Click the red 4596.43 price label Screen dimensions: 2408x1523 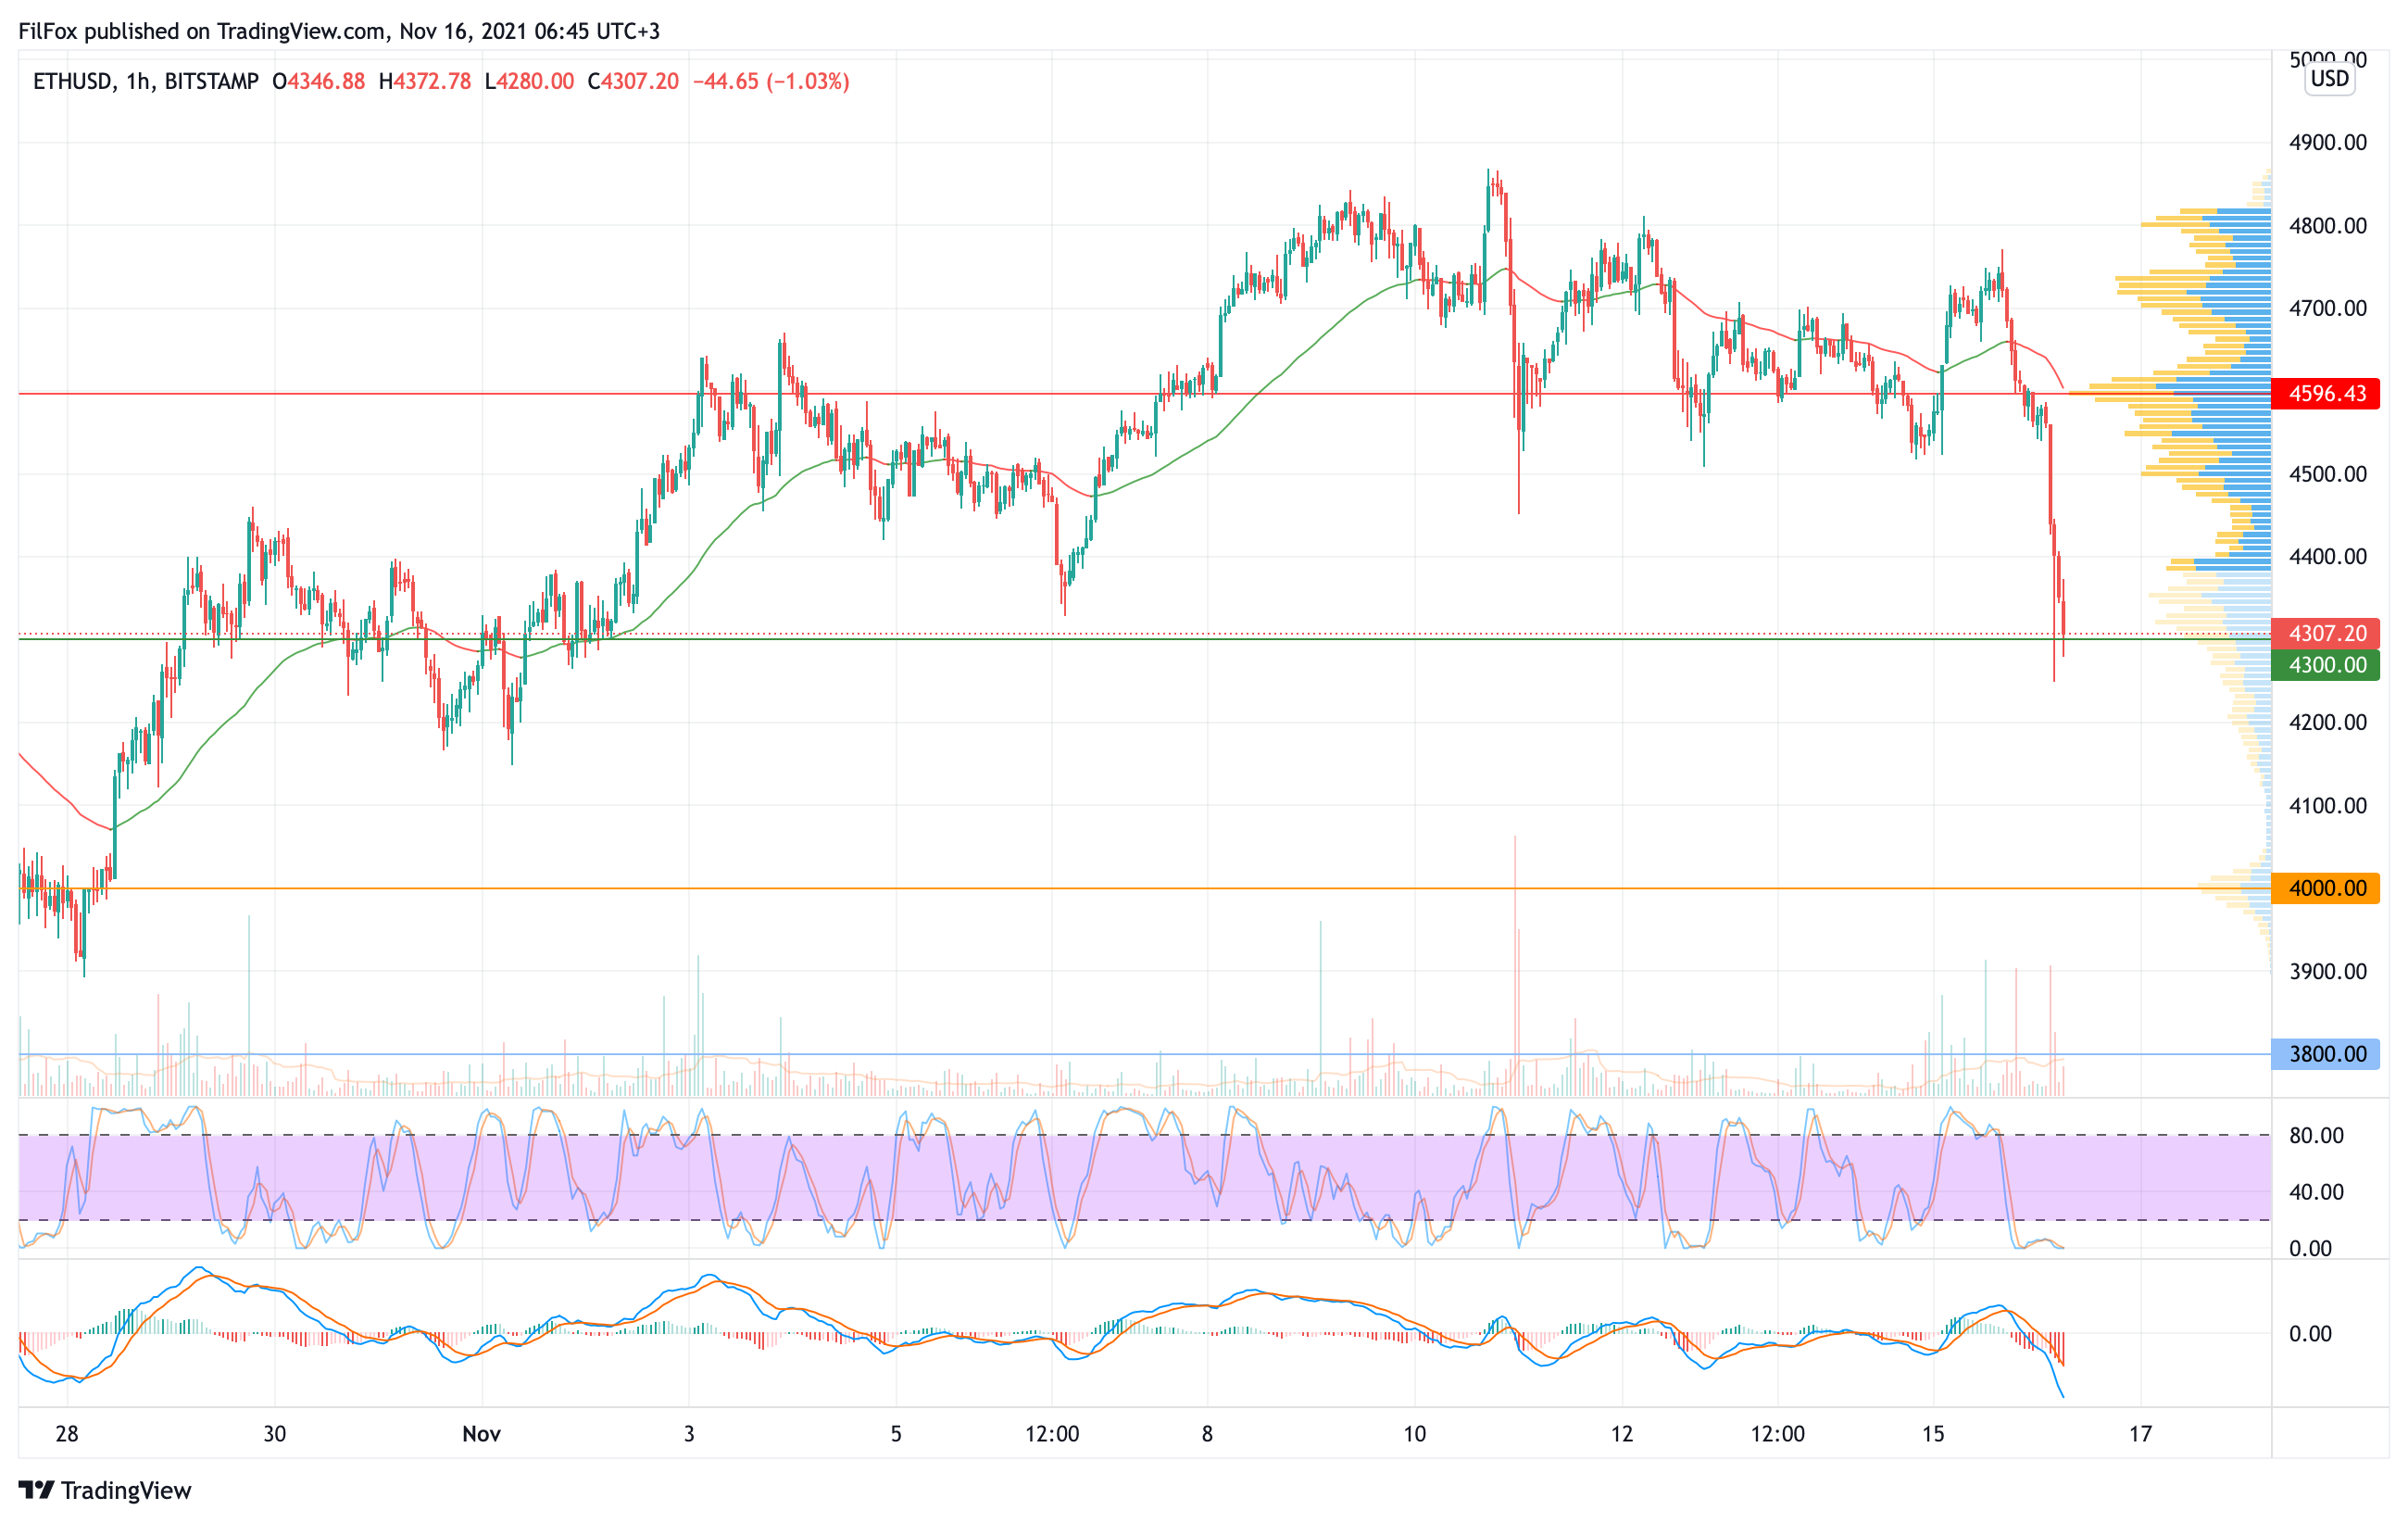coord(2326,394)
